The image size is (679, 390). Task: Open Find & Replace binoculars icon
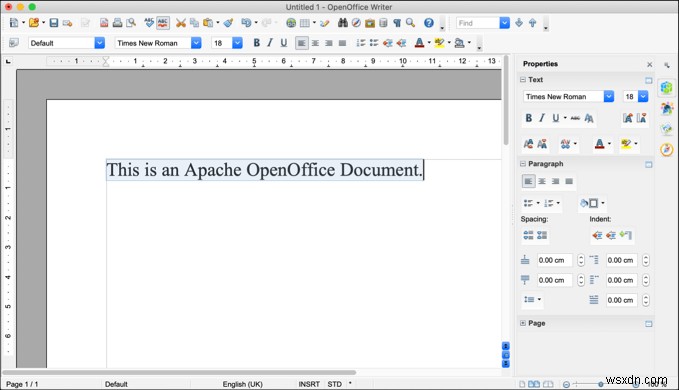(343, 23)
